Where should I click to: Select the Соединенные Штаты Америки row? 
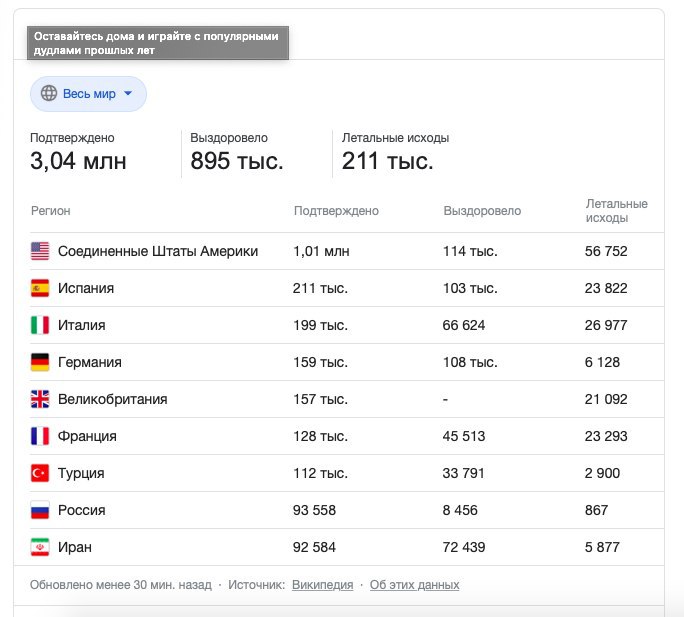pos(347,251)
